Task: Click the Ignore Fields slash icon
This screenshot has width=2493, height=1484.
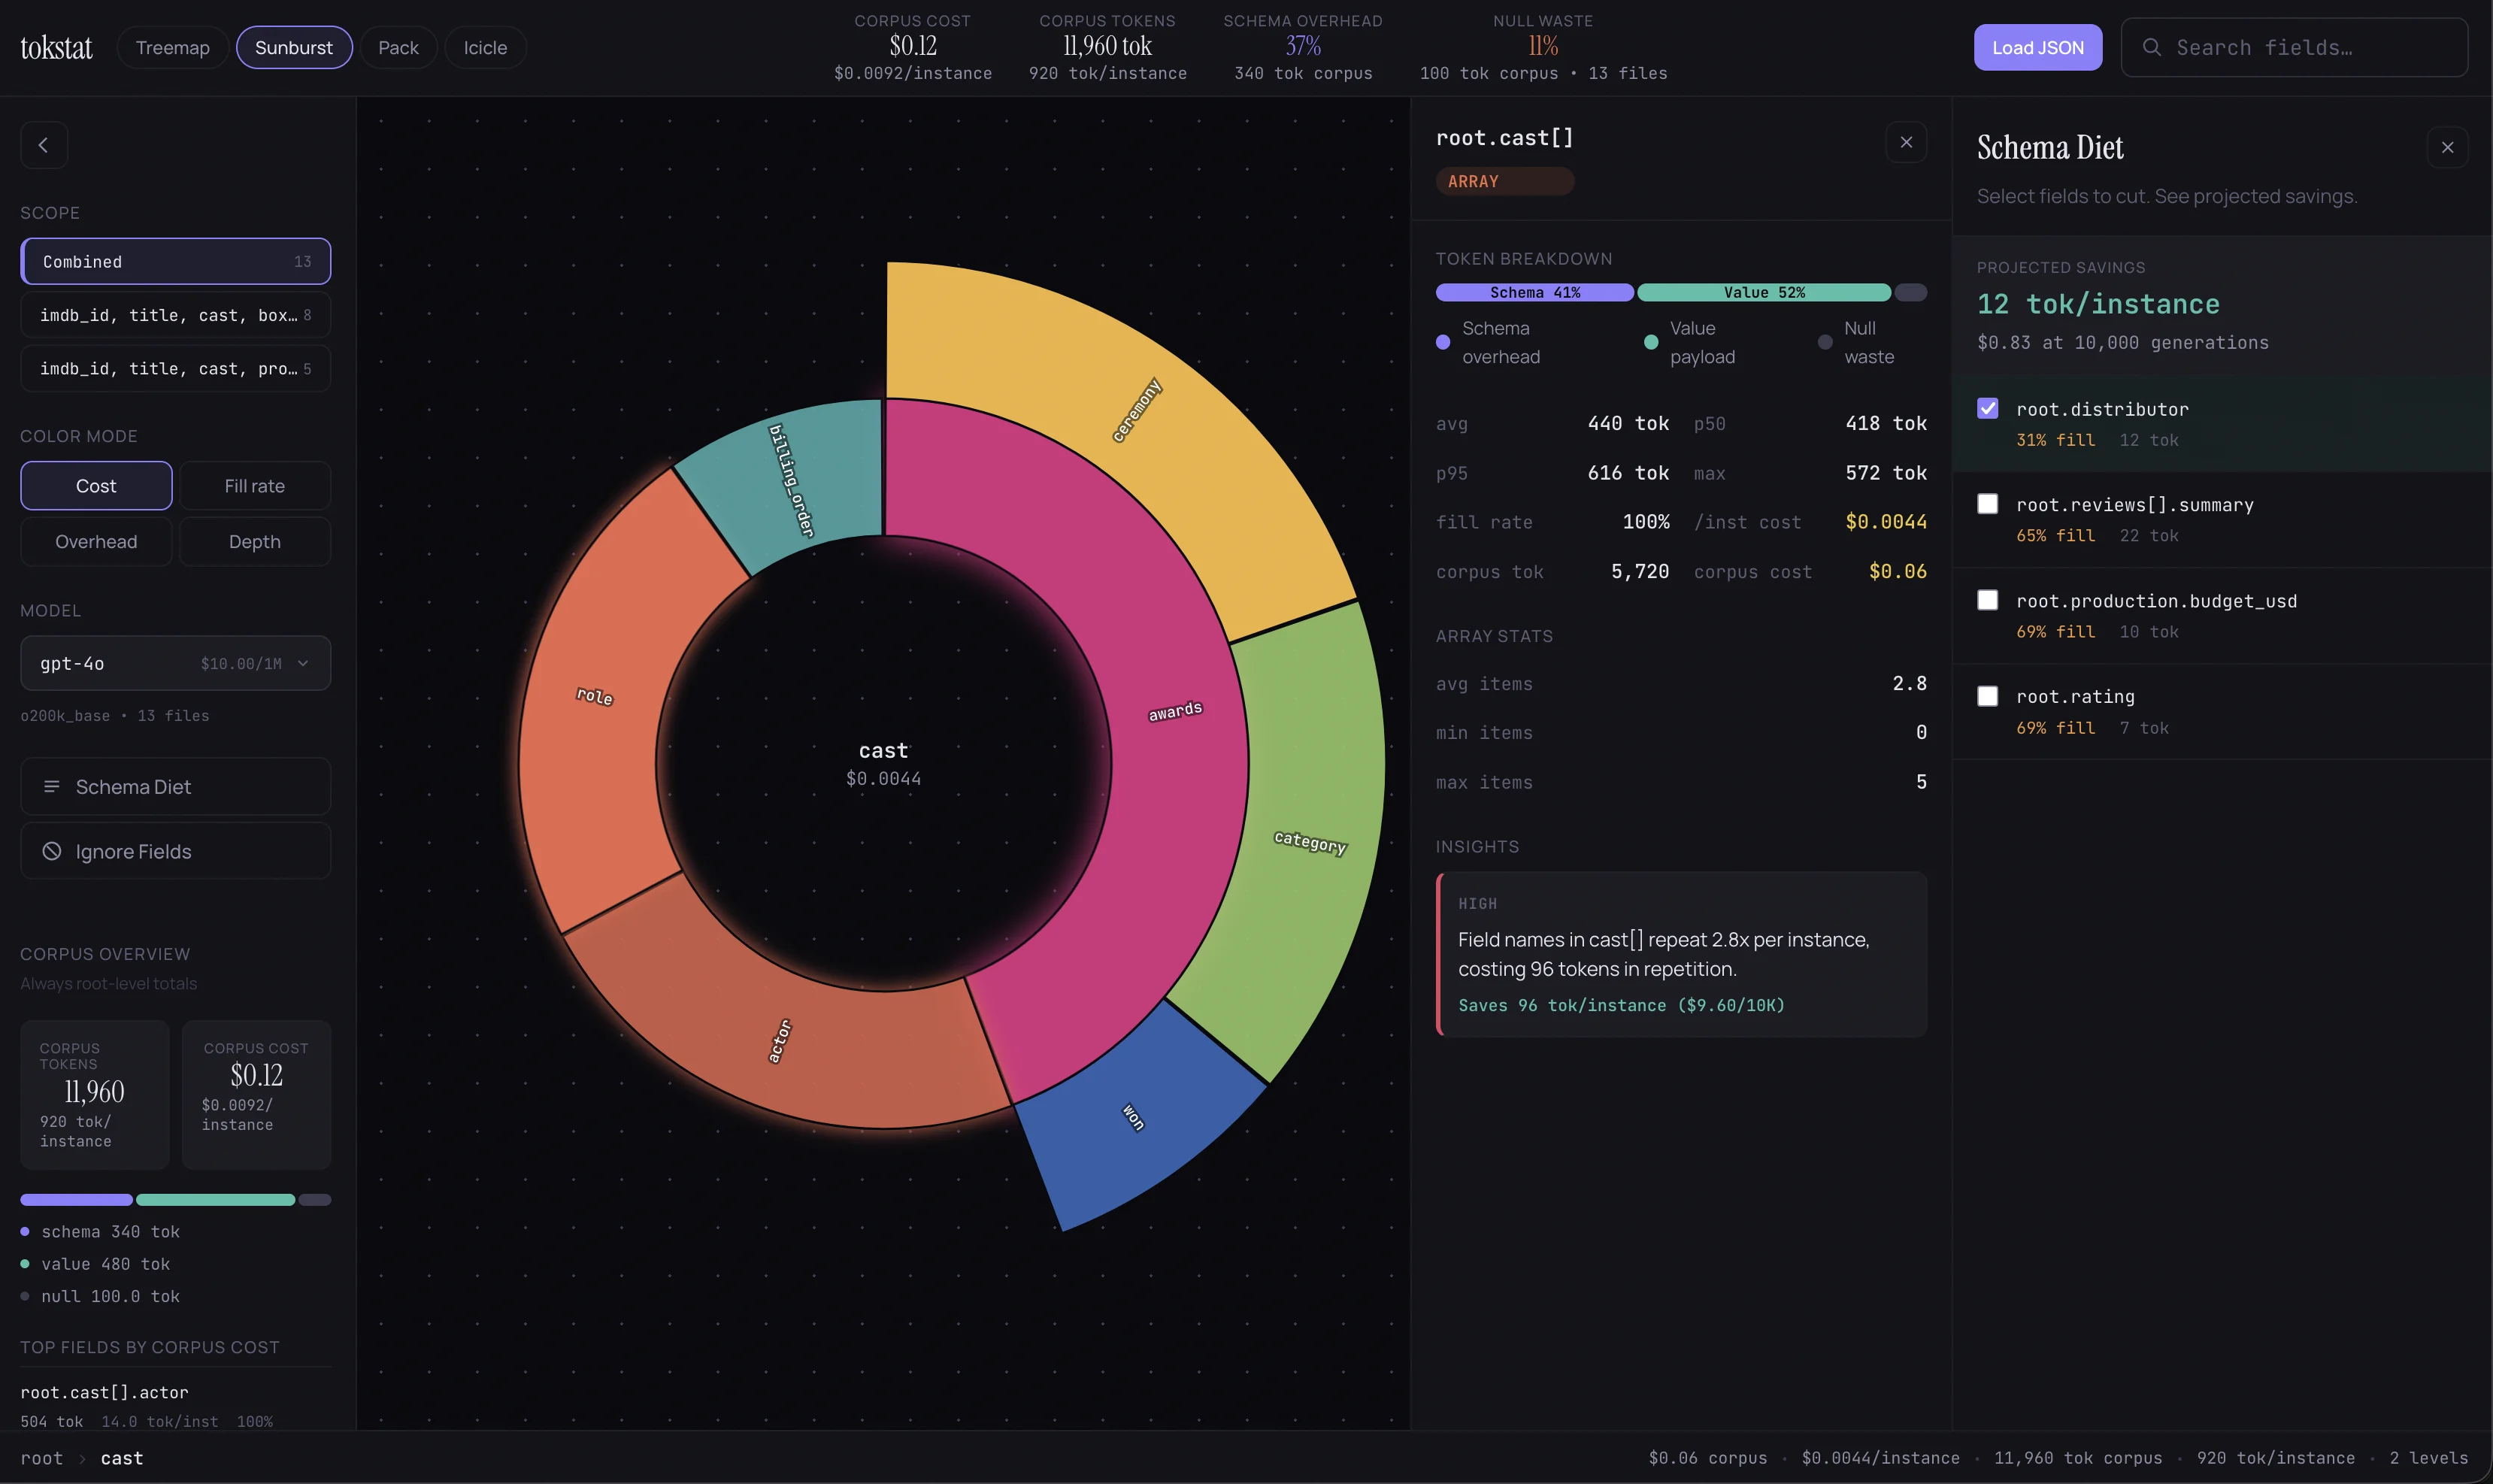Action: pos(51,851)
